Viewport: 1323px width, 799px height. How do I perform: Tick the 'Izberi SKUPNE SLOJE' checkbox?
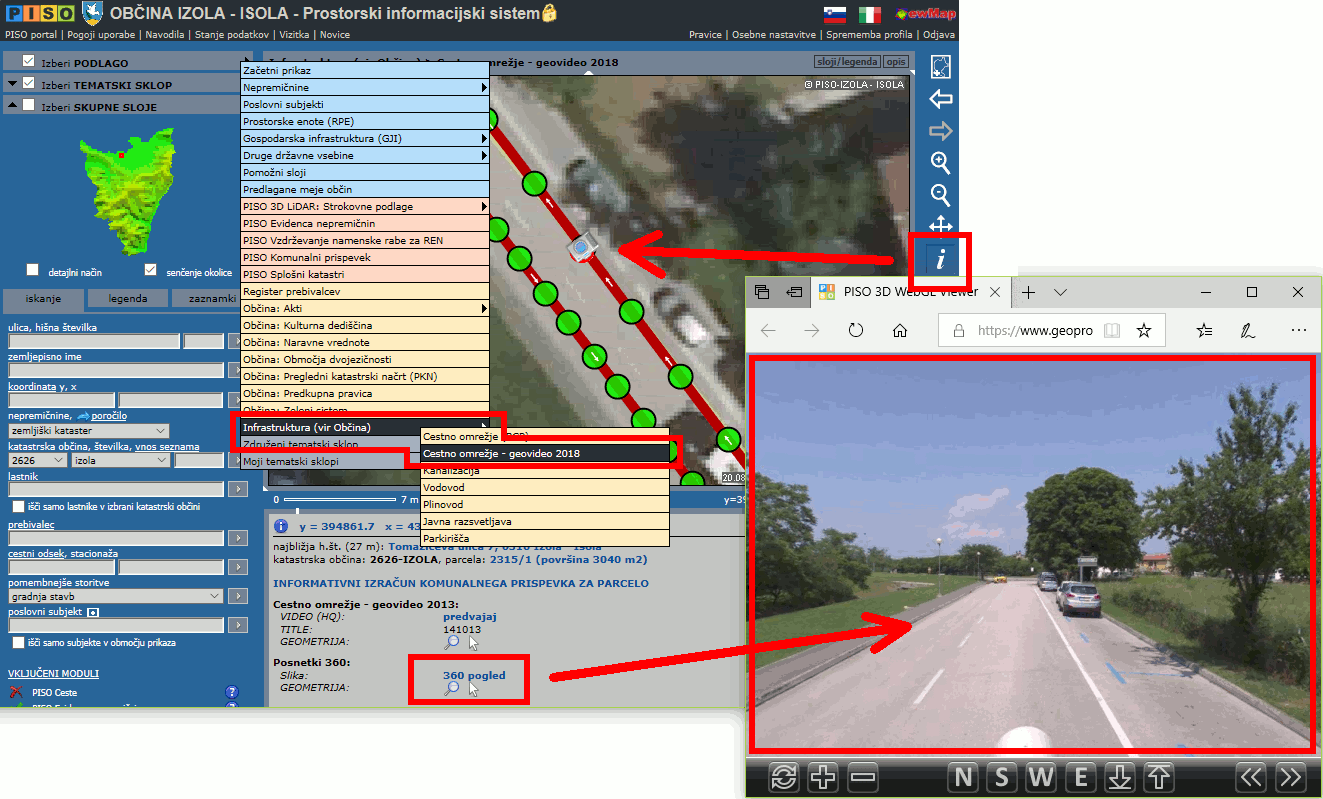pyautogui.click(x=29, y=105)
